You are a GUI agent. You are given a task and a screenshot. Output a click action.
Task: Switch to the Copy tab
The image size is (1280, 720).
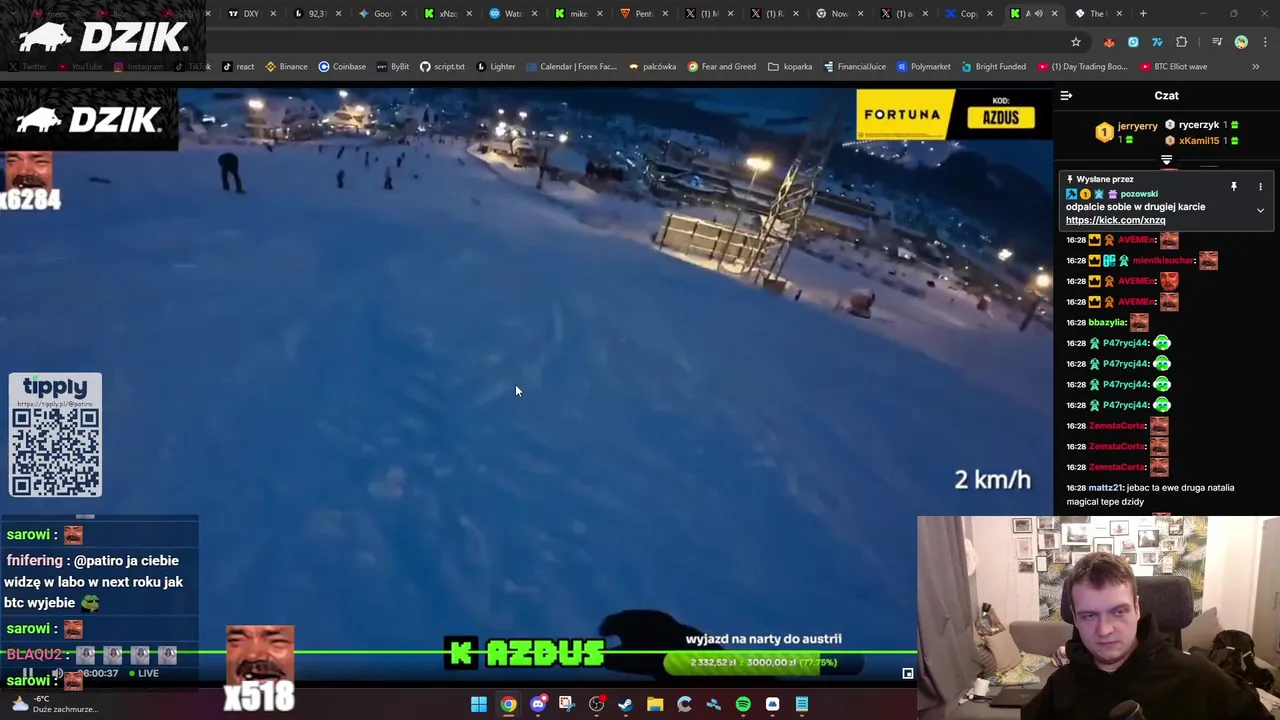pyautogui.click(x=968, y=14)
